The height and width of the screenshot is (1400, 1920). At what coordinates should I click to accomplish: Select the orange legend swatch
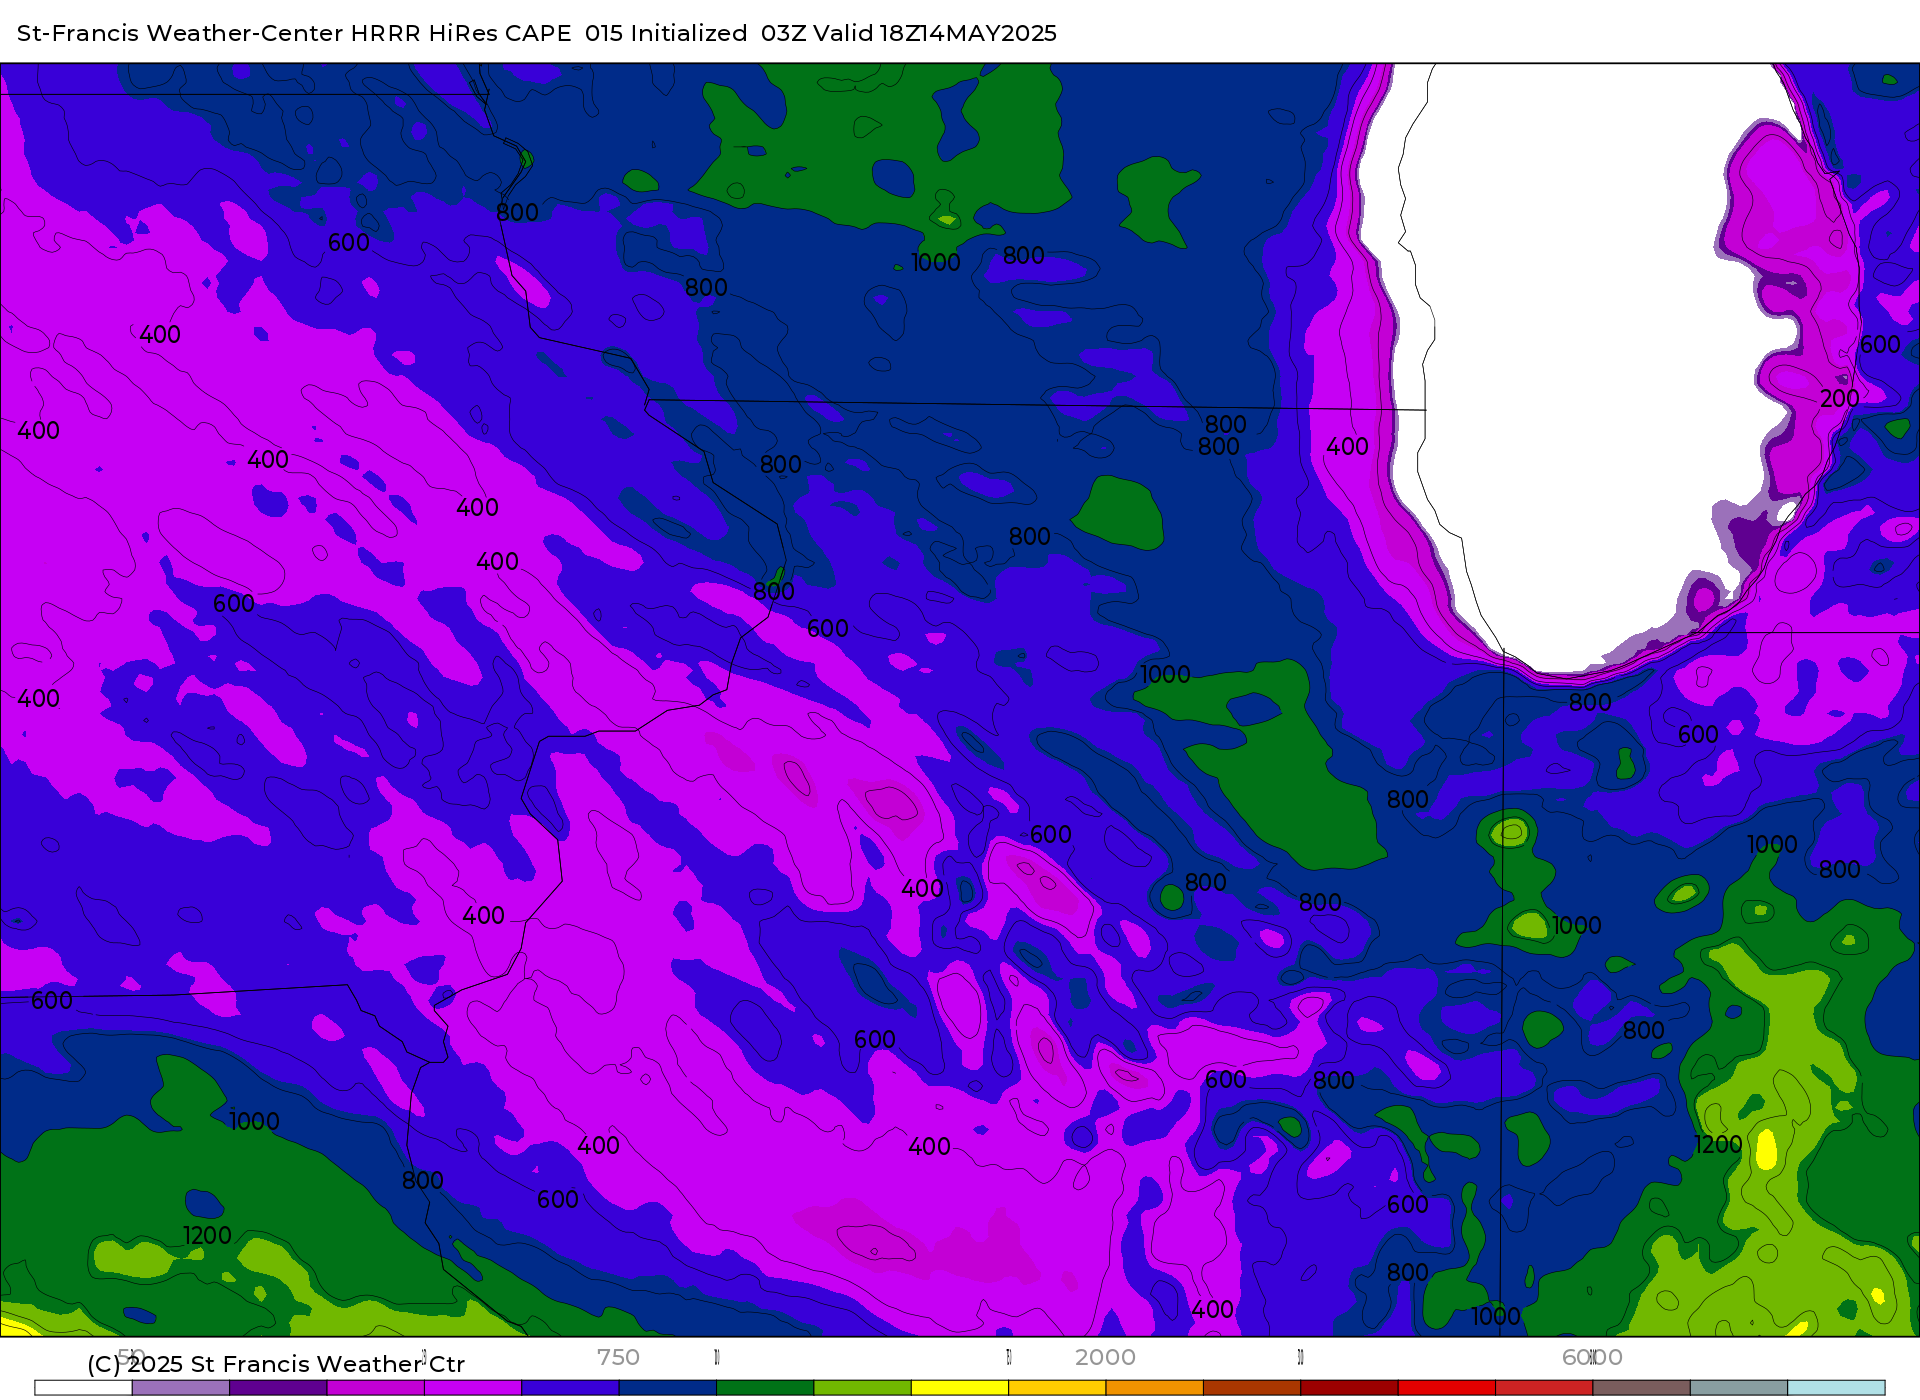[x=1155, y=1388]
